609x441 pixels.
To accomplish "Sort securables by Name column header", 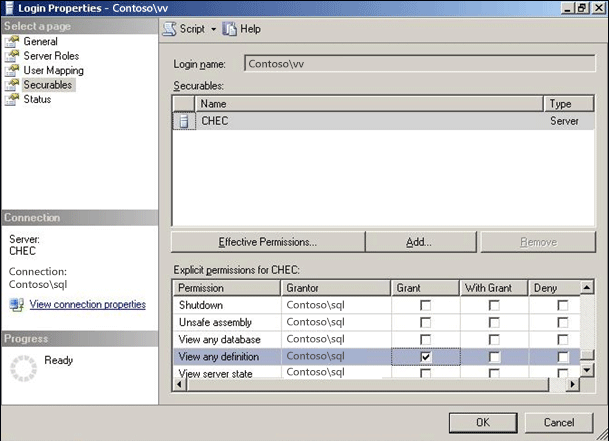I will pyautogui.click(x=370, y=103).
